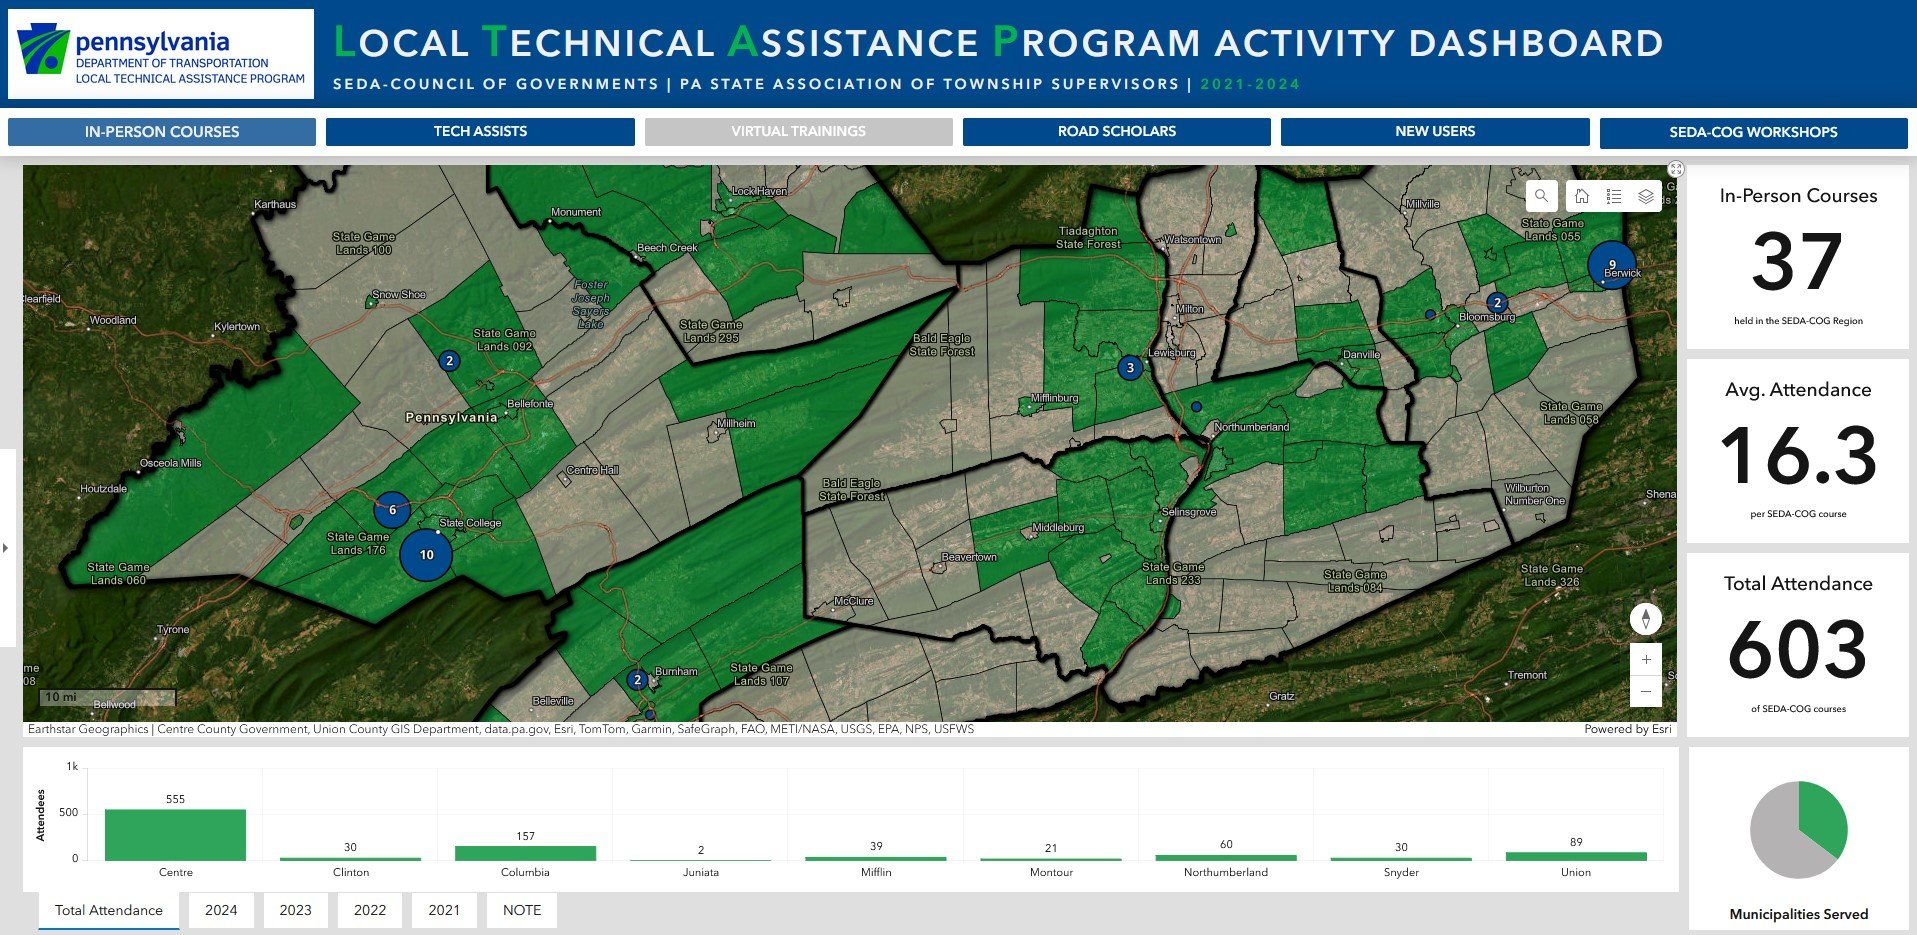Click the gray slice of Municipalities Served pie
The width and height of the screenshot is (1917, 935).
click(x=1780, y=840)
